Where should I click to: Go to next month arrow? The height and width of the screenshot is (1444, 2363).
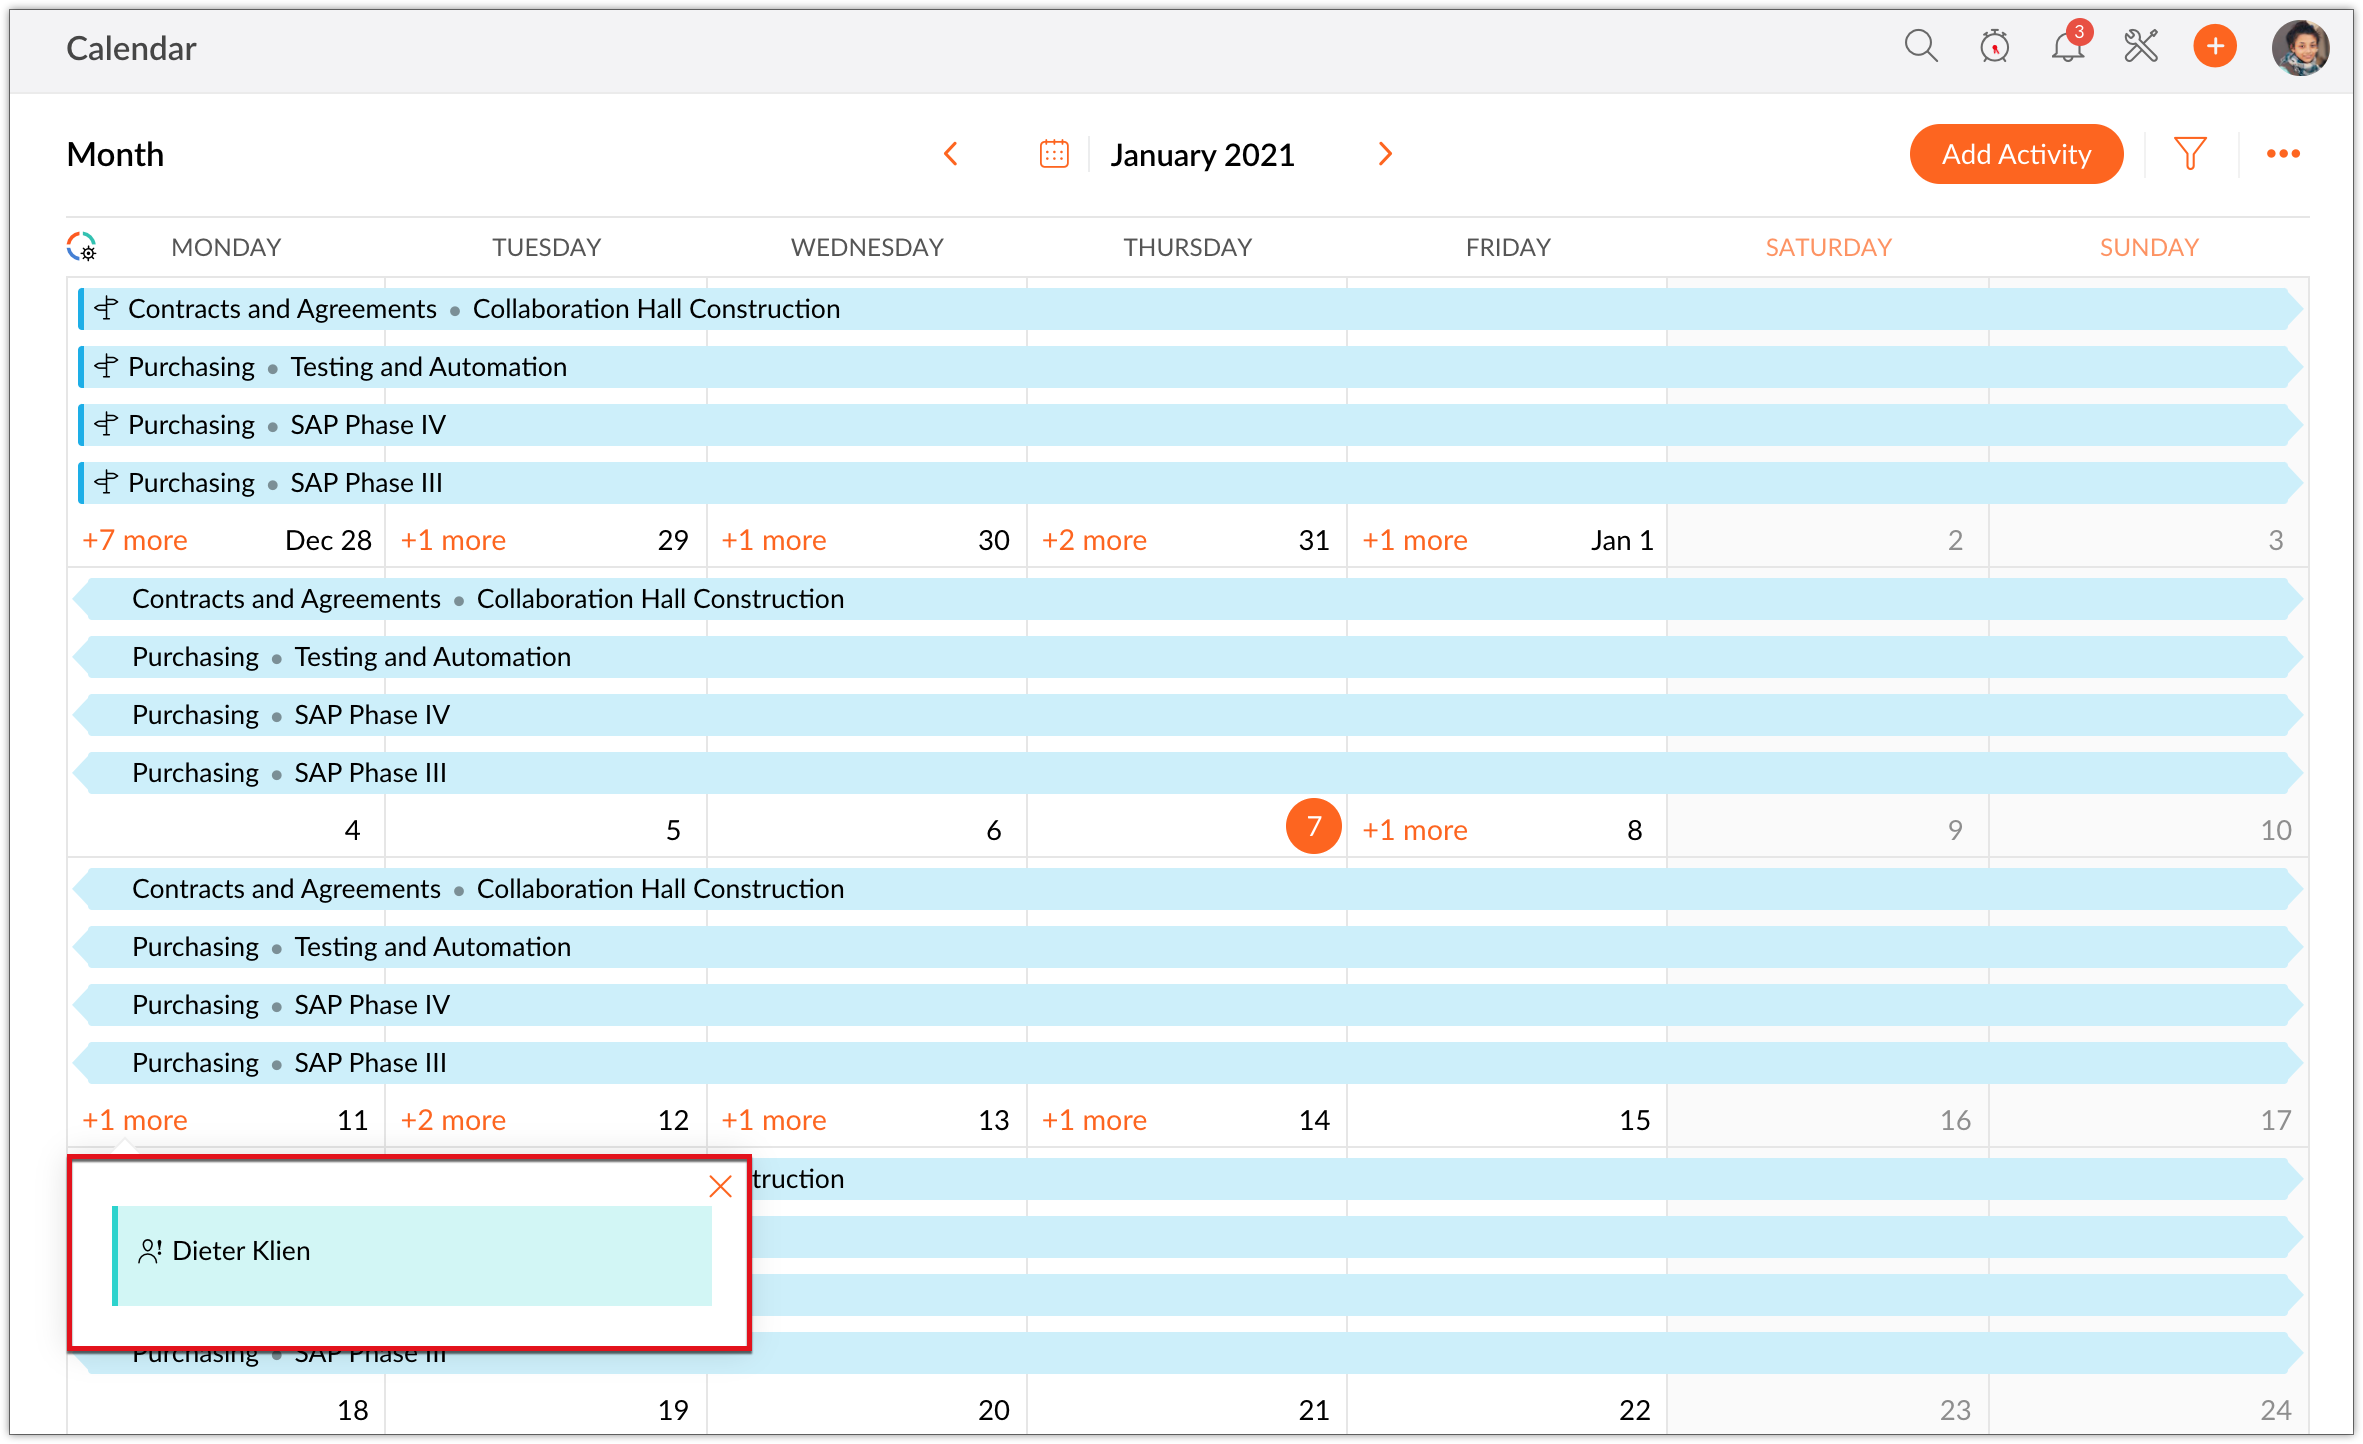[x=1385, y=154]
